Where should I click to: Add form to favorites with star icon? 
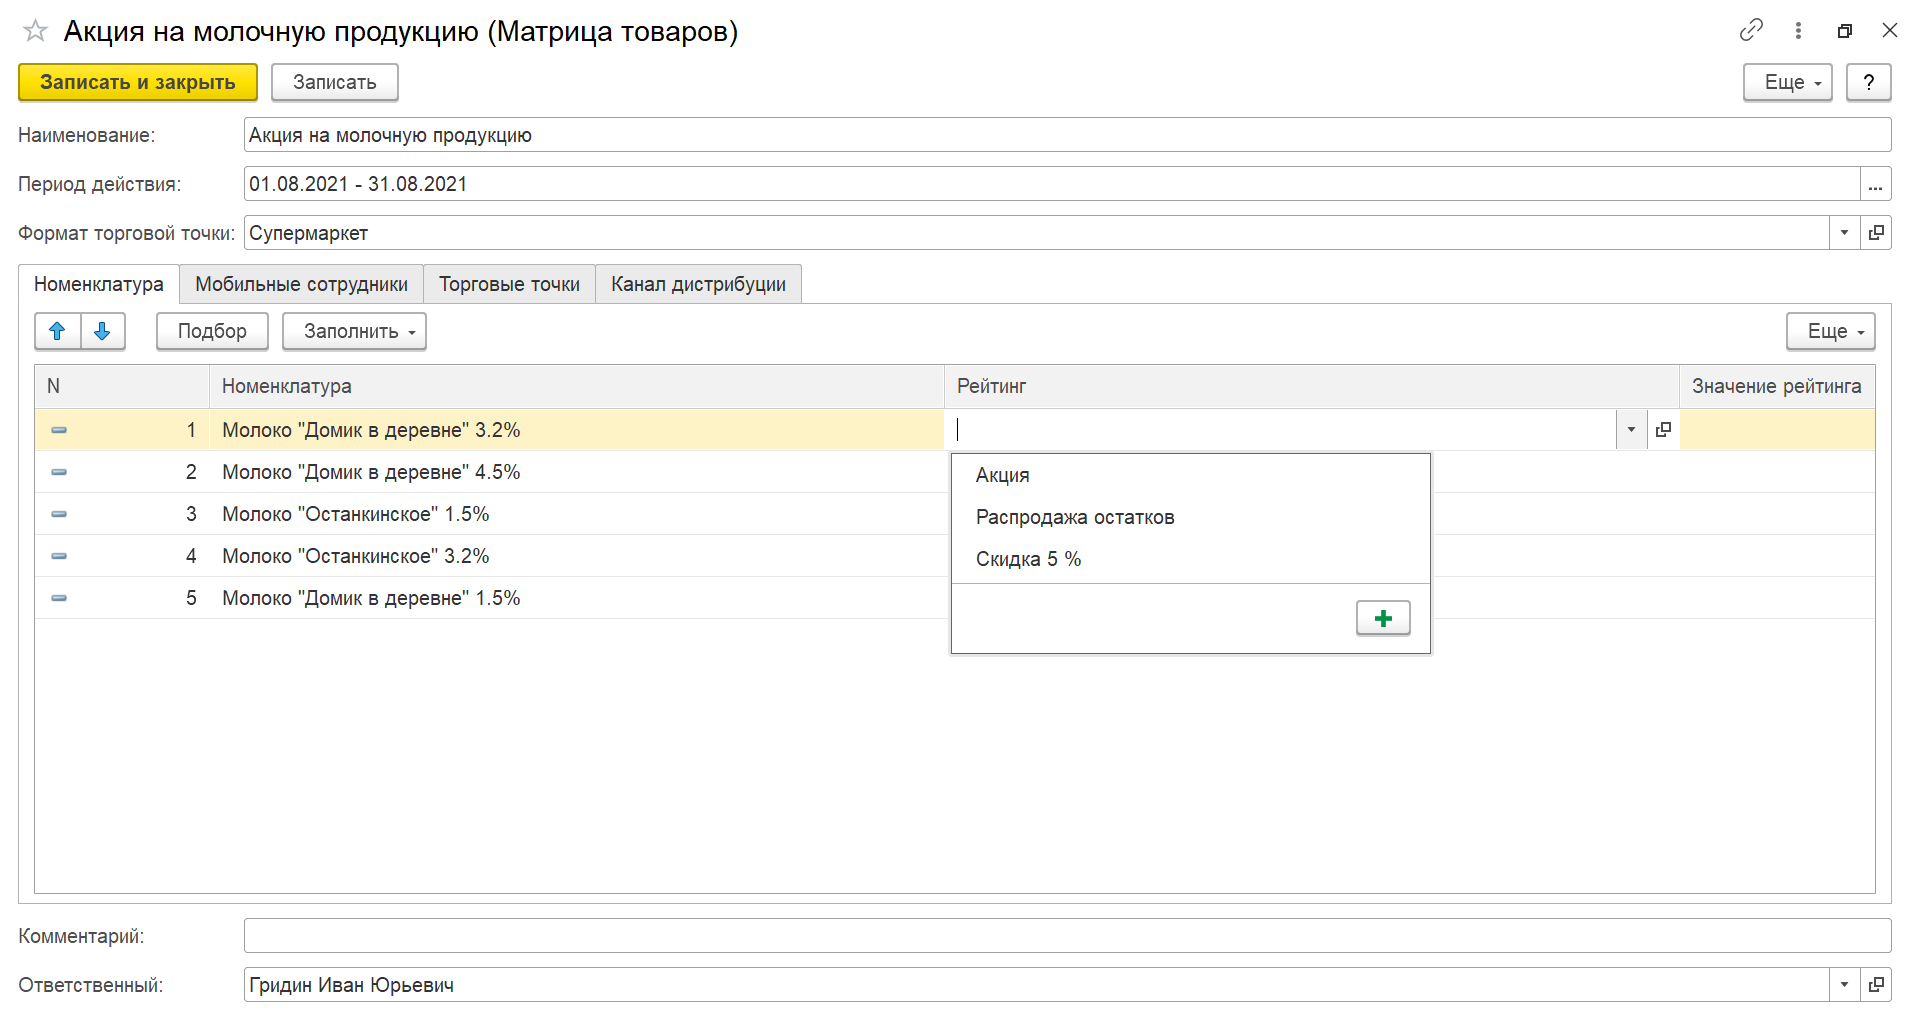[35, 31]
